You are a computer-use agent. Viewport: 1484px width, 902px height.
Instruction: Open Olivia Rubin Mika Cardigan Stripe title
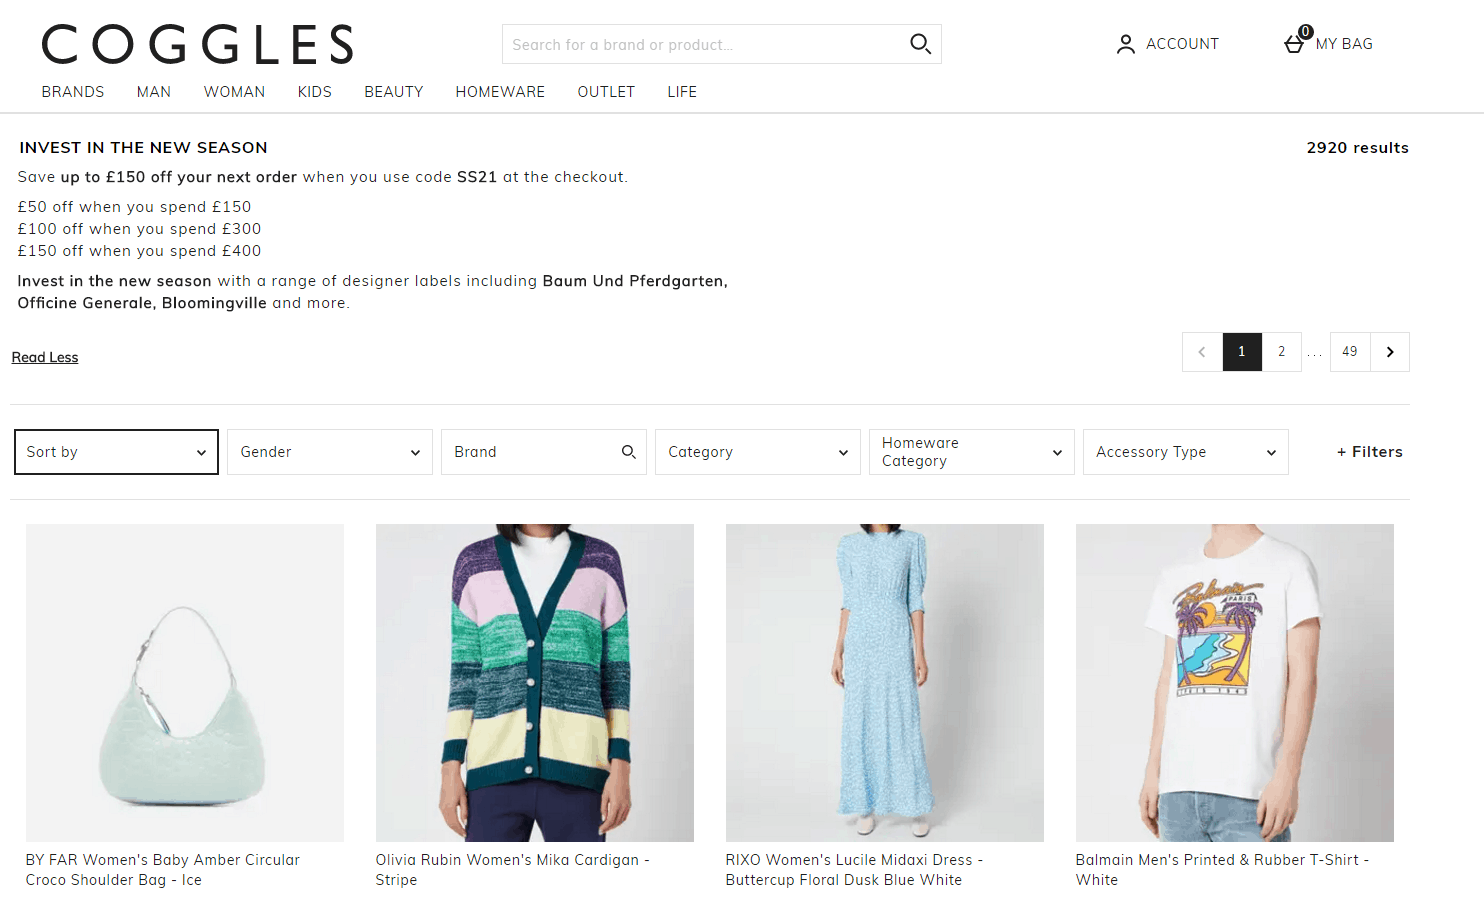[513, 870]
